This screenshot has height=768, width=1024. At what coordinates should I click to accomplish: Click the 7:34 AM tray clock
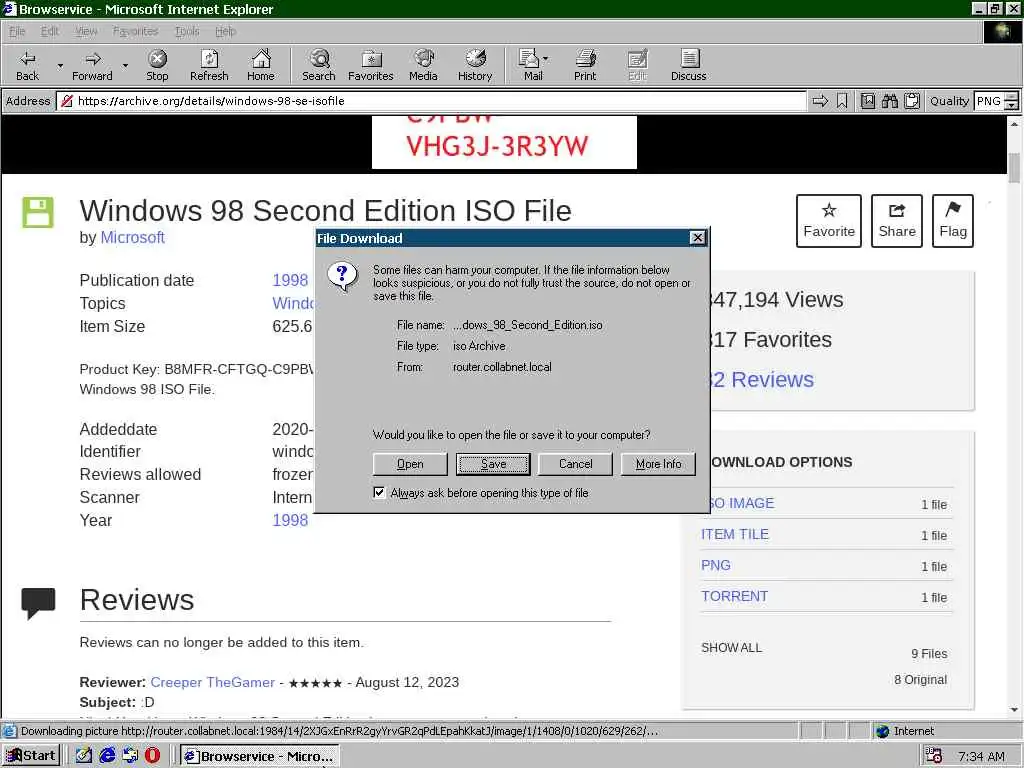pos(982,756)
